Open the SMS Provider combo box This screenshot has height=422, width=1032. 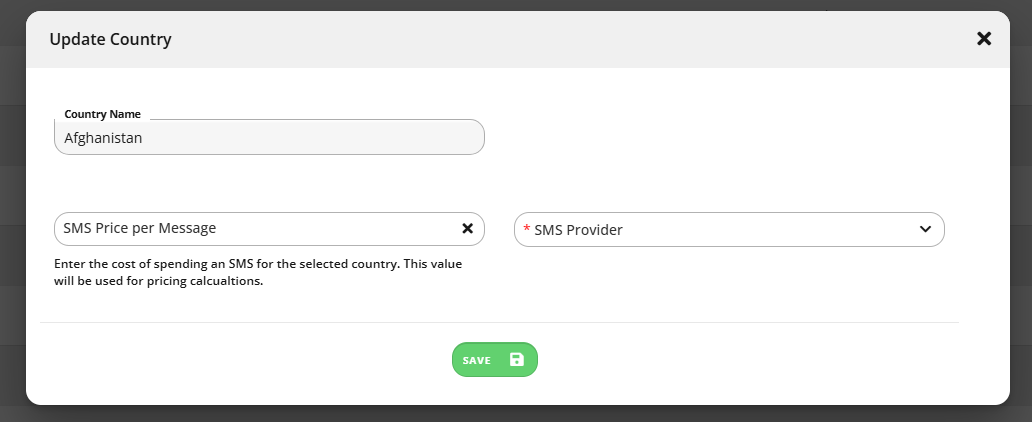pos(729,229)
